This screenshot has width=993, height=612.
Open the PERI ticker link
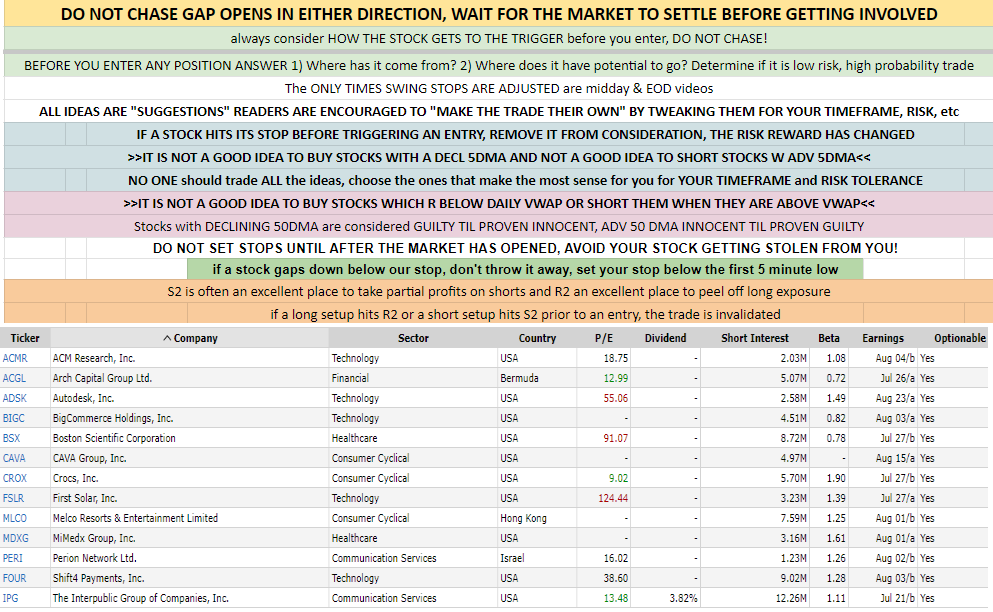click(13, 558)
